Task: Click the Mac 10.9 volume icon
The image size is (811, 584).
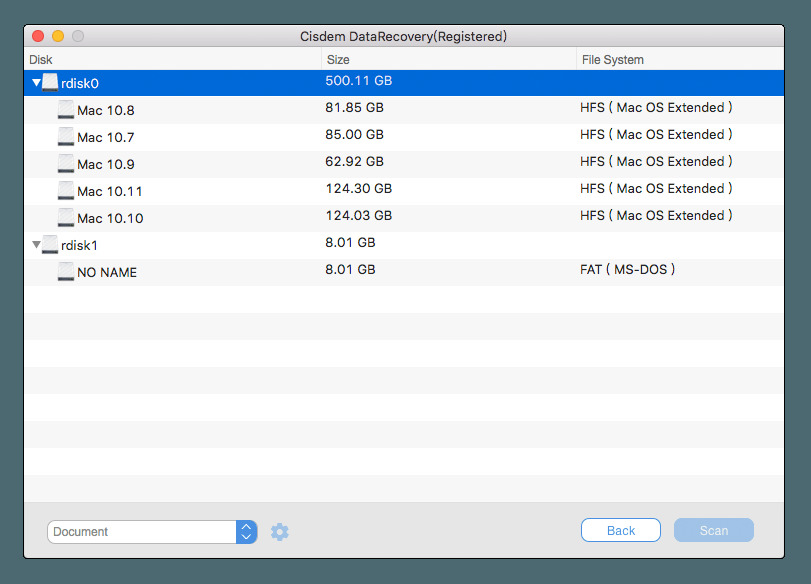Action: pyautogui.click(x=66, y=163)
